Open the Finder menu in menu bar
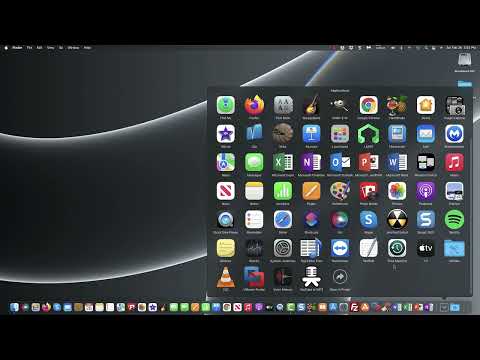 pos(17,48)
